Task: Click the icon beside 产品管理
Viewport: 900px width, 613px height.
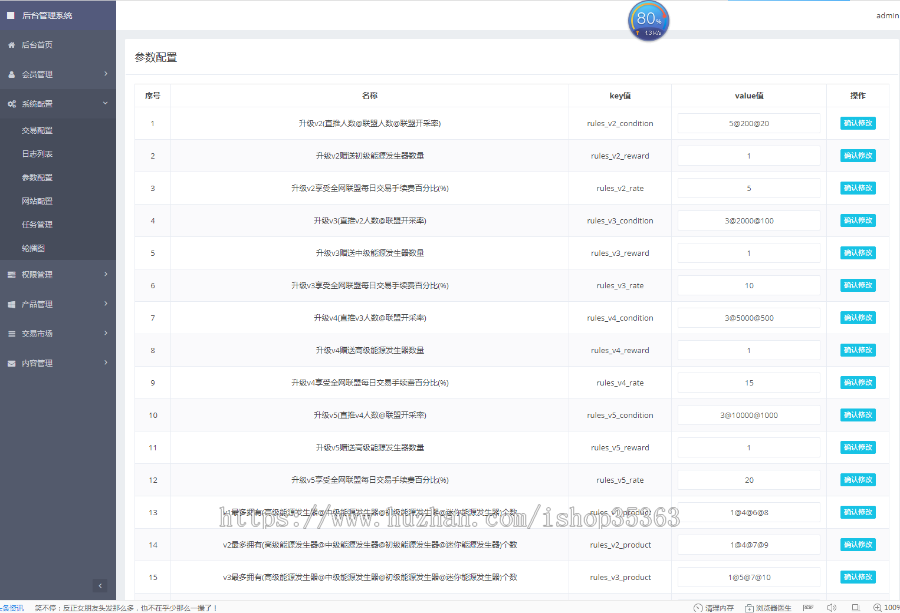Action: (x=11, y=304)
